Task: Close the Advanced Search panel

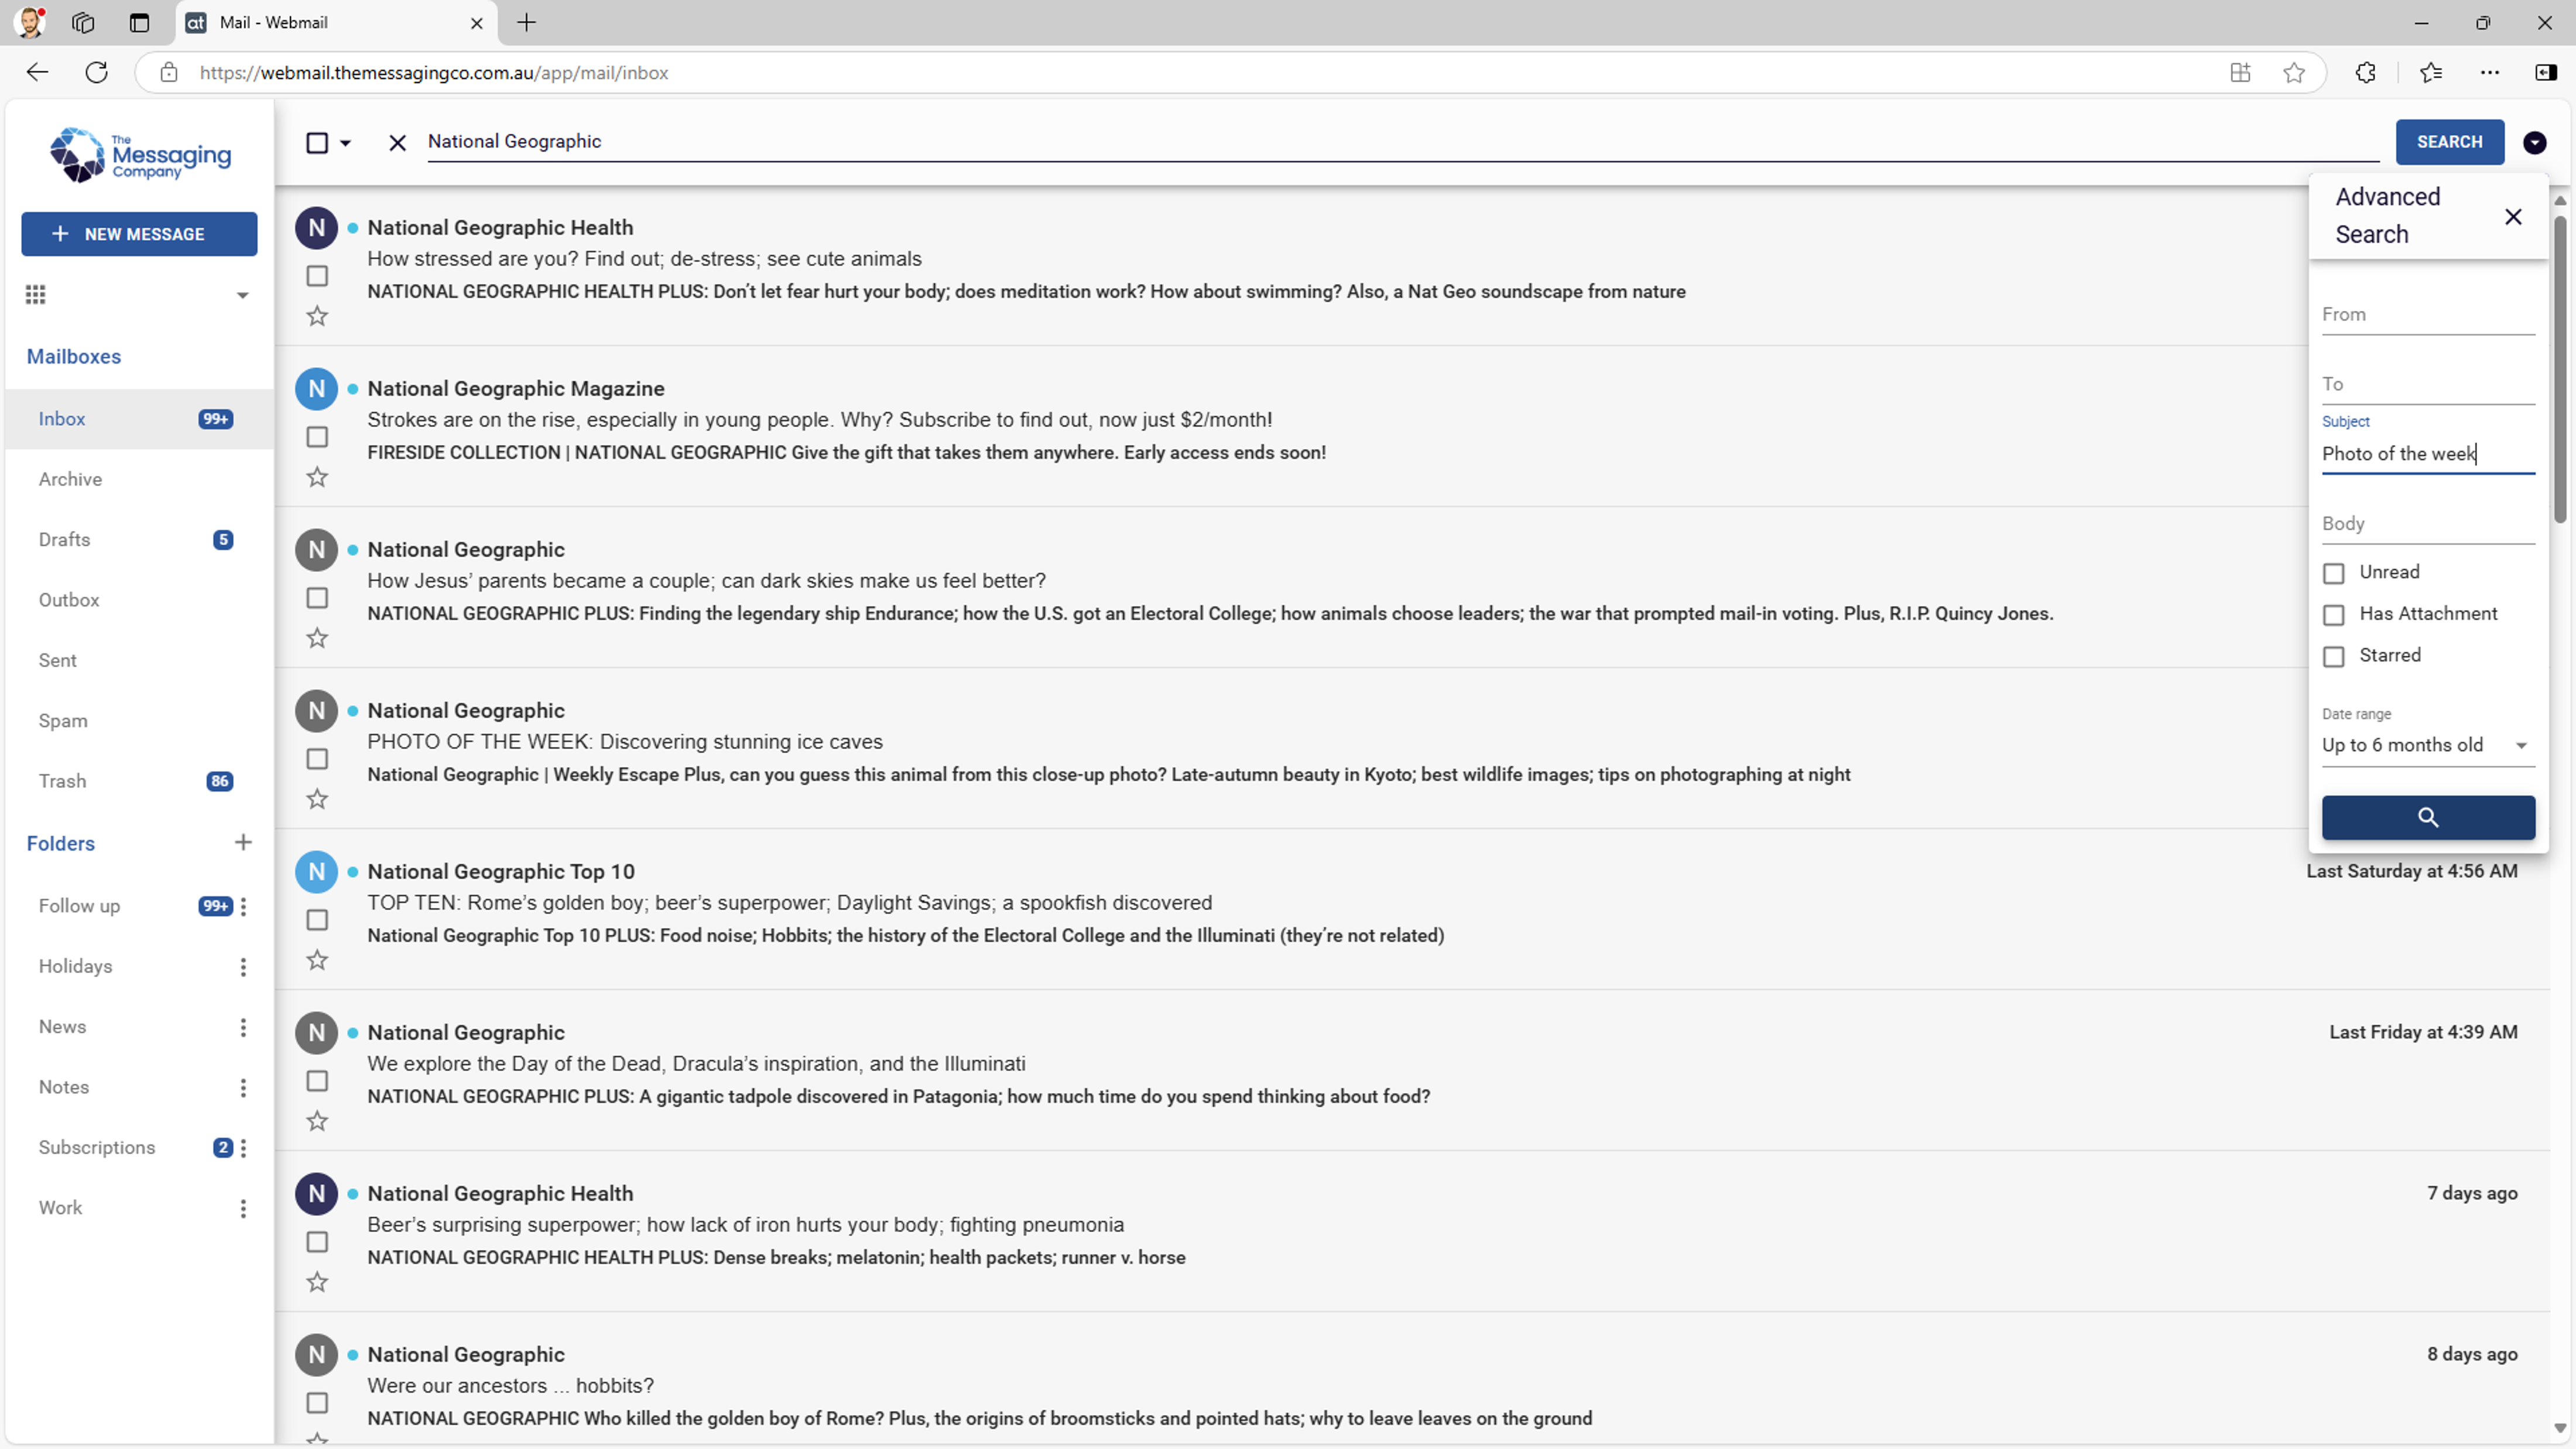Action: pyautogui.click(x=2513, y=216)
